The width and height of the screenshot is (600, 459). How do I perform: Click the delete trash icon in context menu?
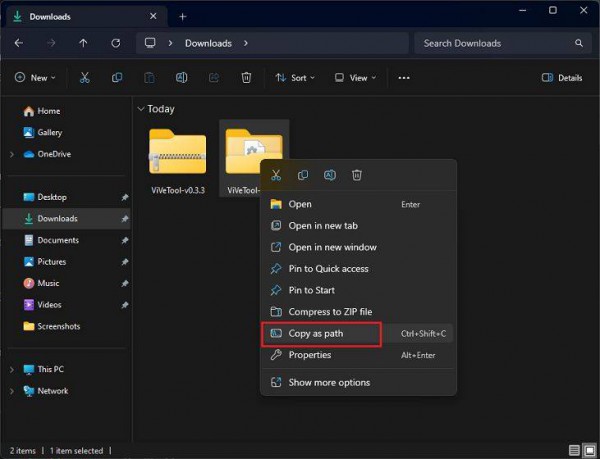tap(357, 175)
